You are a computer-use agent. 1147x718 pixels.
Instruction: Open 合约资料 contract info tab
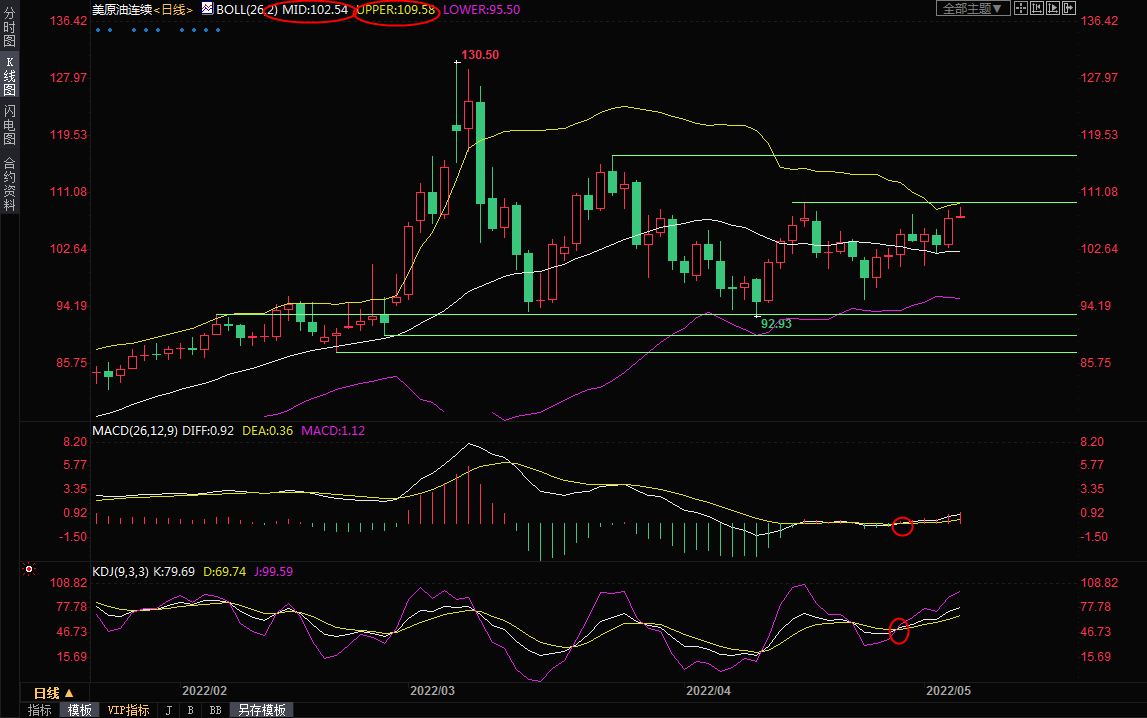coord(9,183)
